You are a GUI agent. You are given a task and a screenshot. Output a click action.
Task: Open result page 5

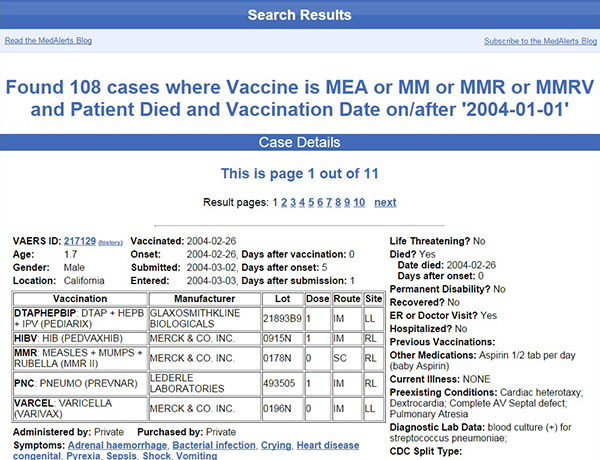(313, 202)
